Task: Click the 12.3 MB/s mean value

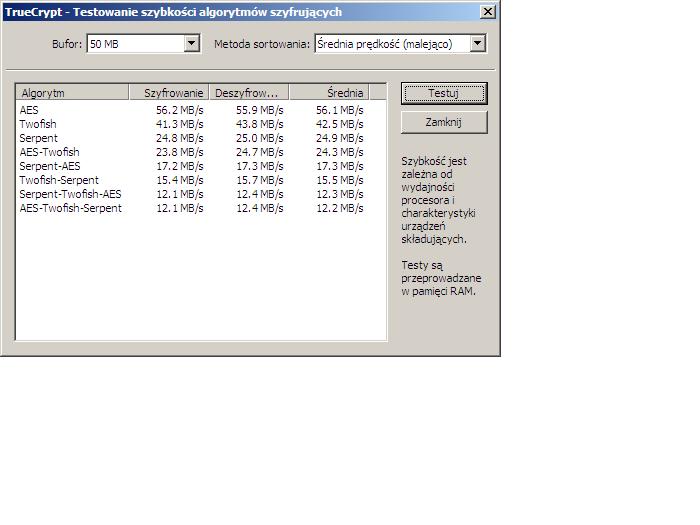Action: tap(340, 194)
